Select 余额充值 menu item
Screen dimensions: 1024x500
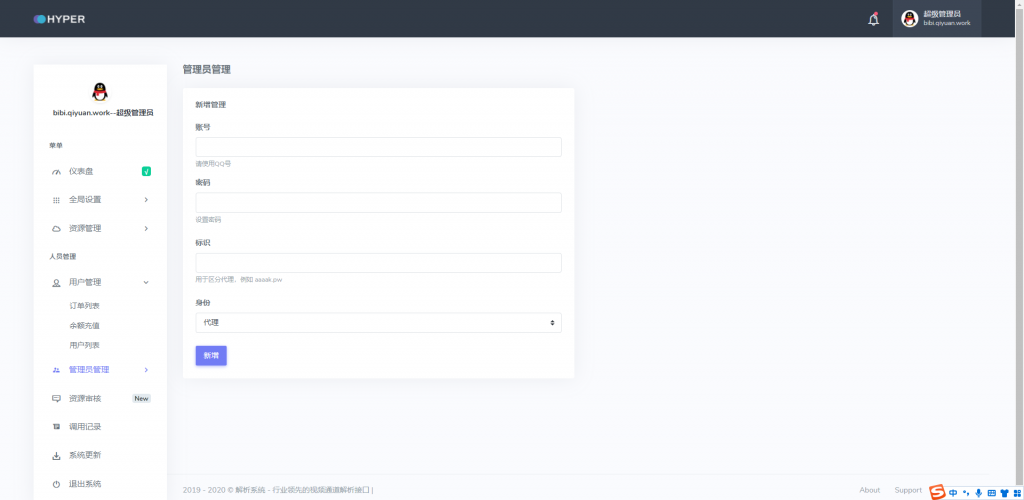pyautogui.click(x=84, y=325)
